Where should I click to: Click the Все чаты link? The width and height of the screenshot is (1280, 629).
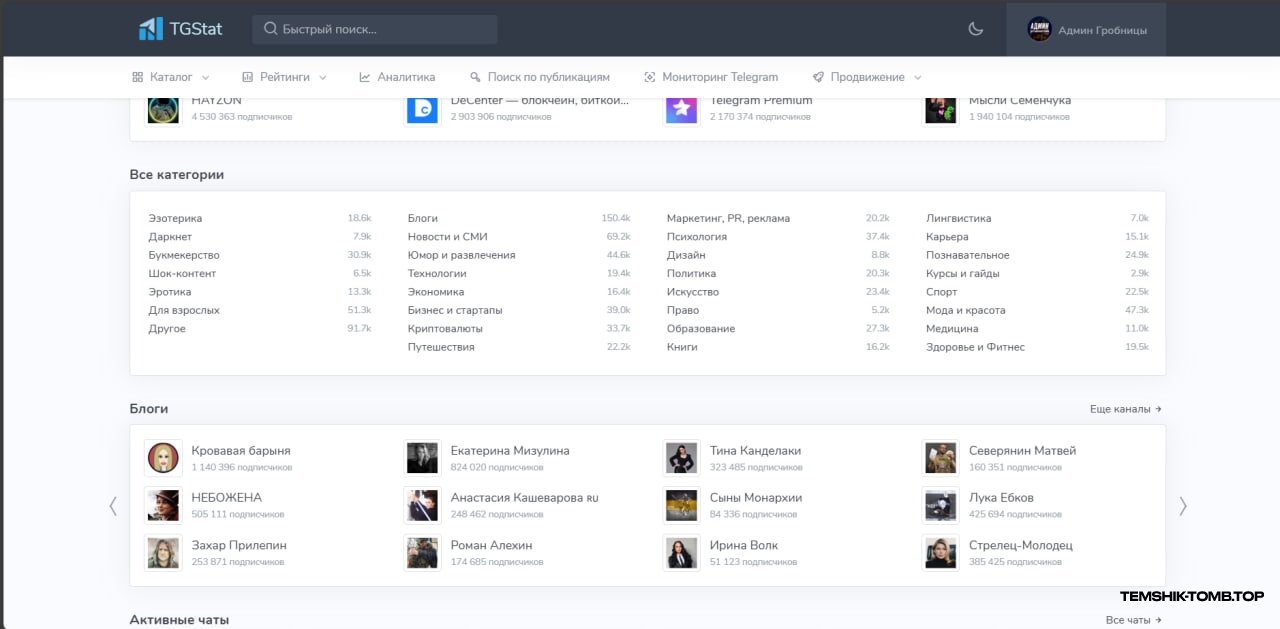point(1134,620)
